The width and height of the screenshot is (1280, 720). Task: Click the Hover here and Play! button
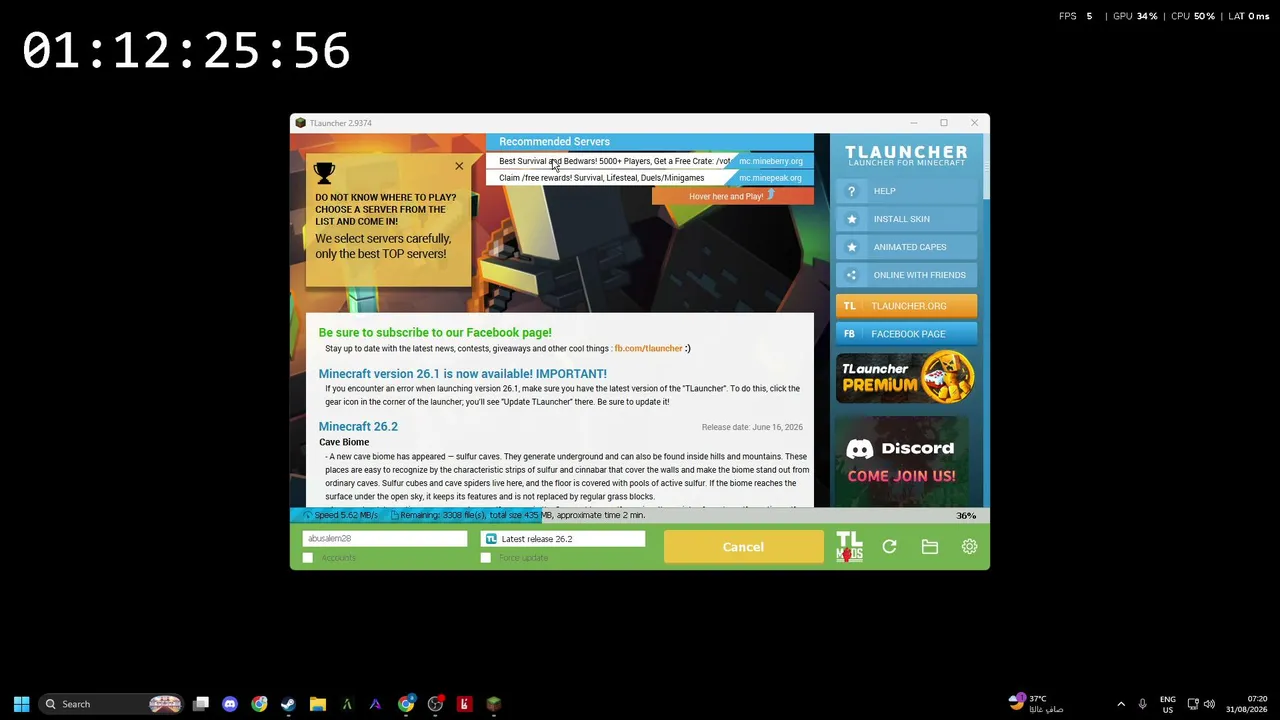click(x=733, y=196)
